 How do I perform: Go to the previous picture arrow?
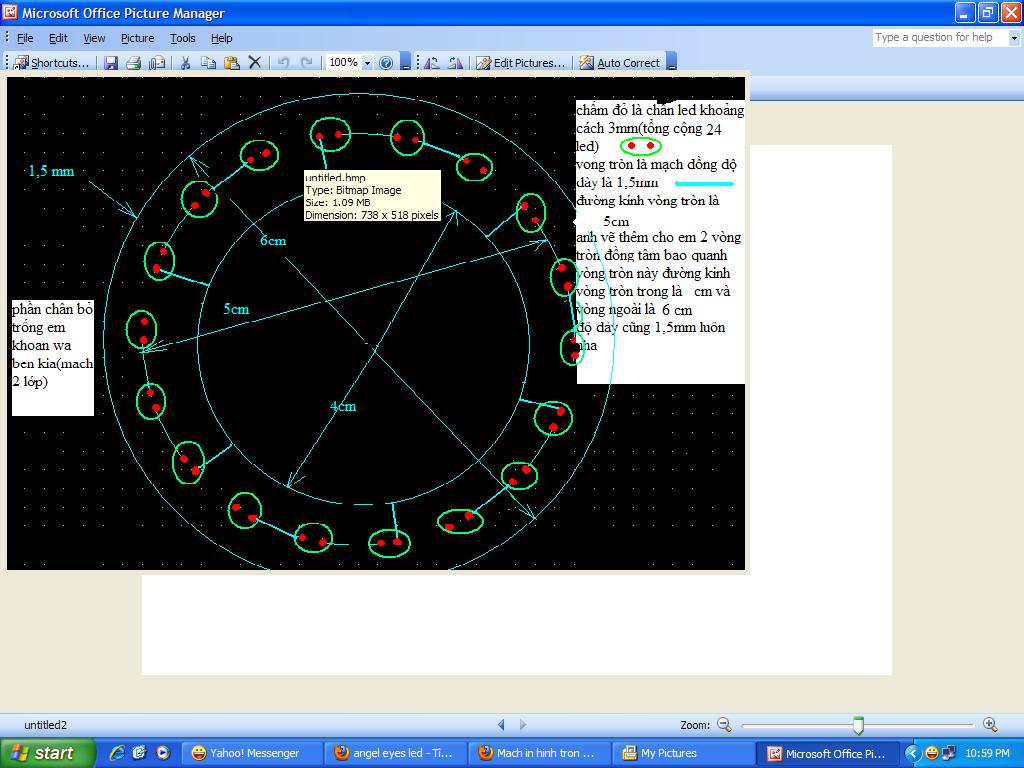tap(502, 725)
